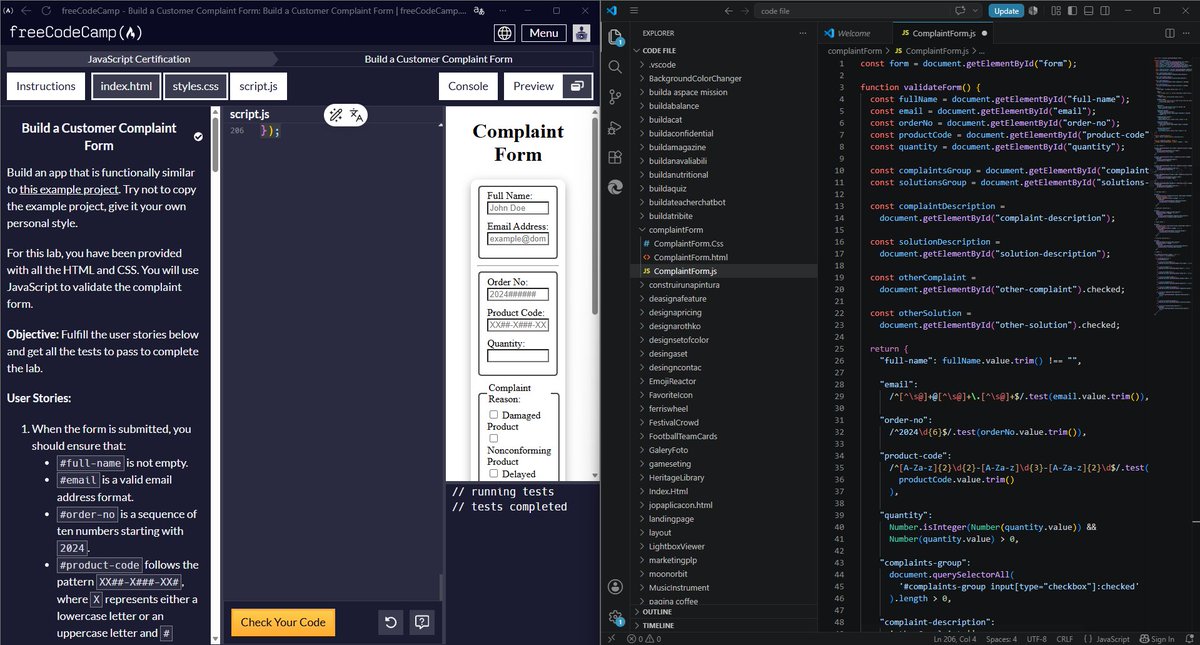The height and width of the screenshot is (645, 1200).
Task: Check the Damaged Product checkbox
Action: (x=494, y=415)
